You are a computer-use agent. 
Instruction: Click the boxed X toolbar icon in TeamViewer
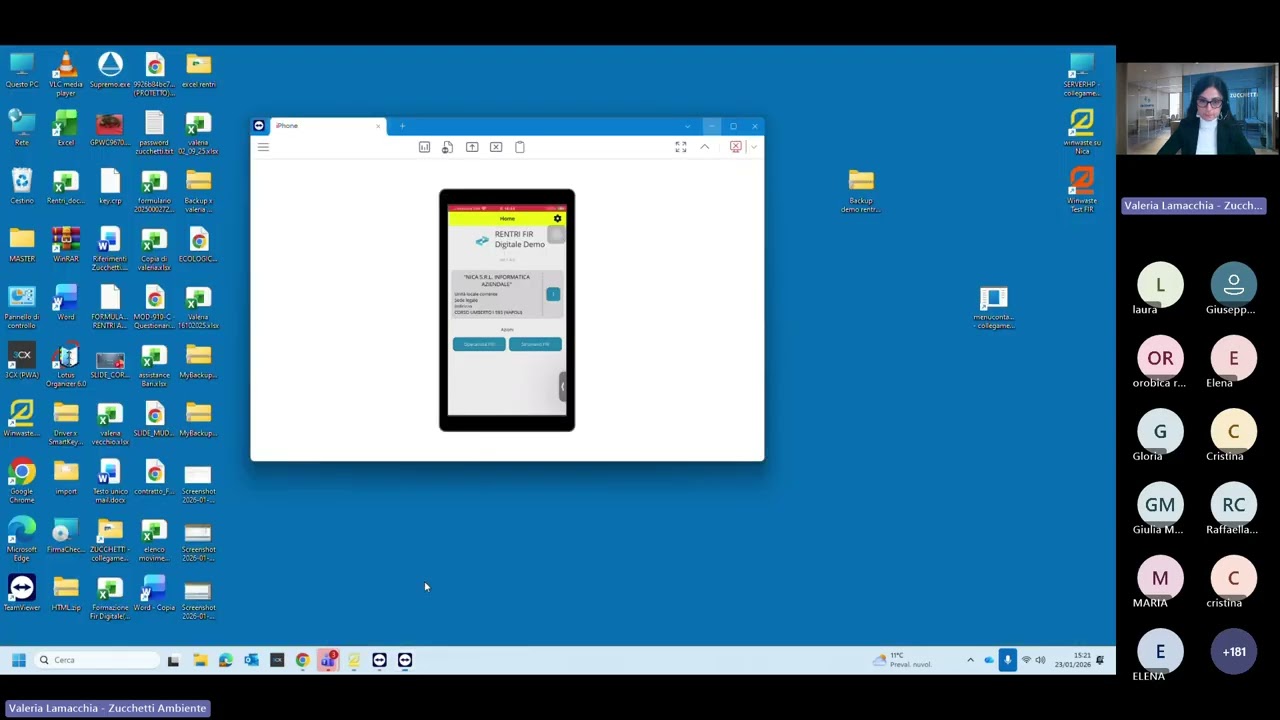496,147
